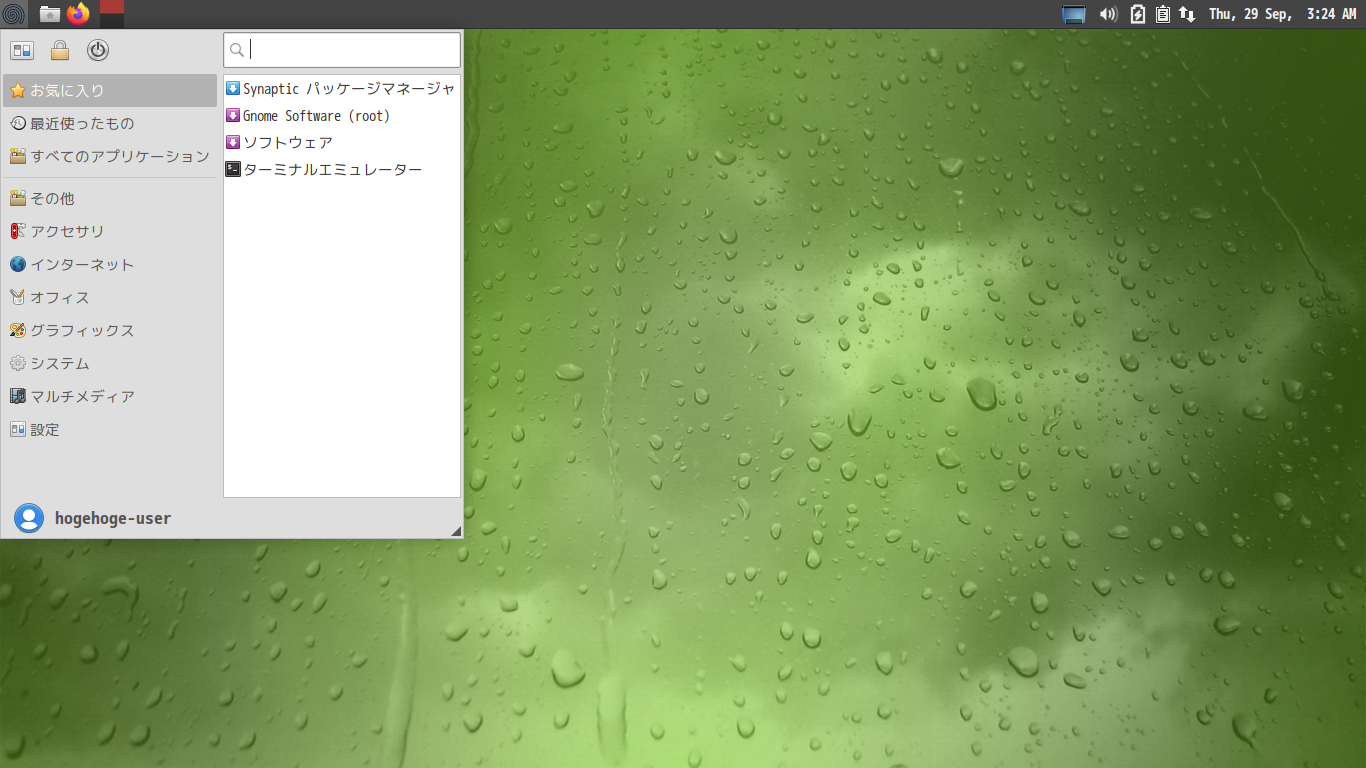Open the volume speaker icon

[1108, 14]
